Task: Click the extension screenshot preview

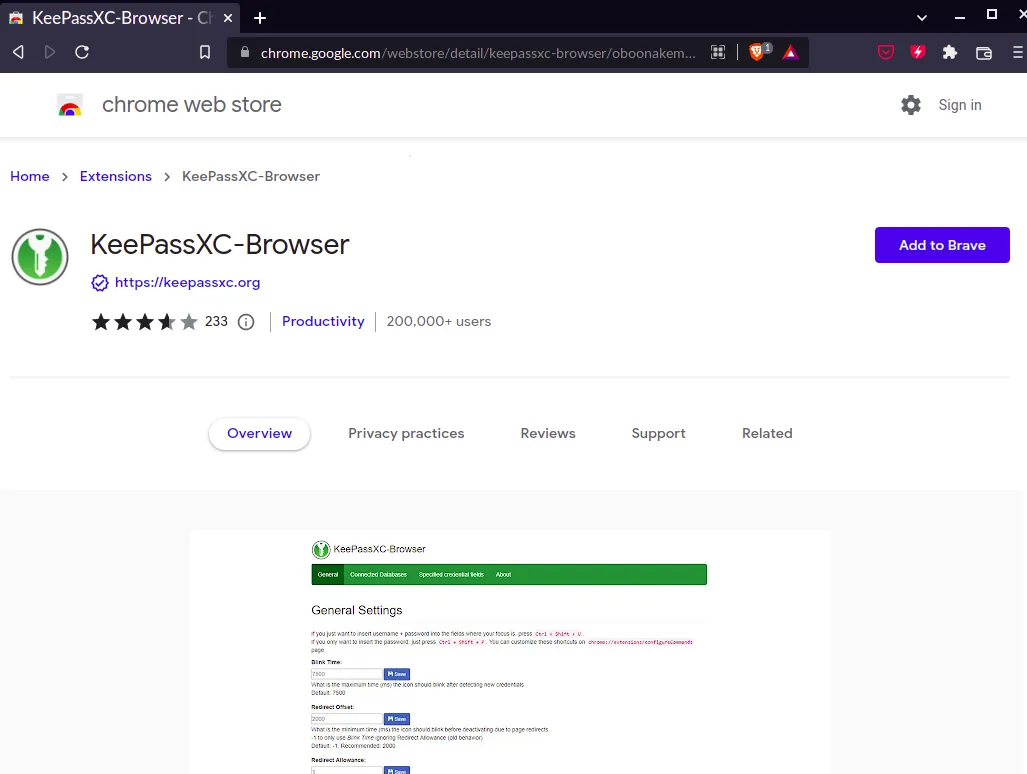Action: (509, 650)
